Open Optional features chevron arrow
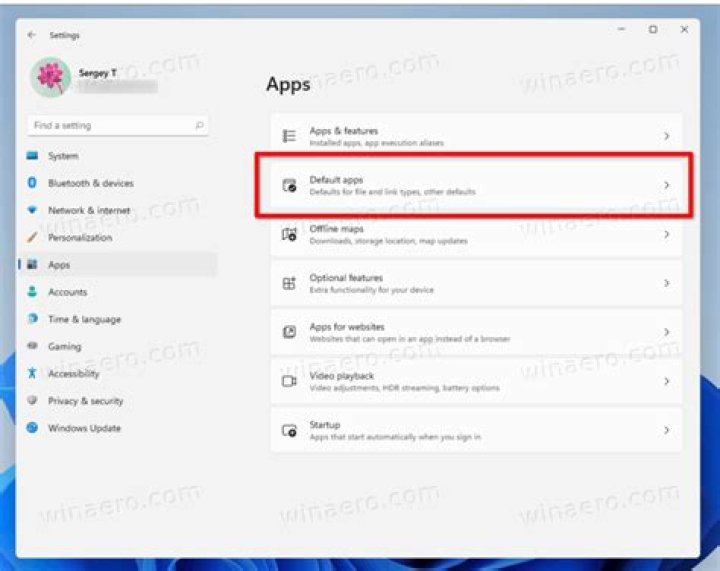 pyautogui.click(x=666, y=283)
